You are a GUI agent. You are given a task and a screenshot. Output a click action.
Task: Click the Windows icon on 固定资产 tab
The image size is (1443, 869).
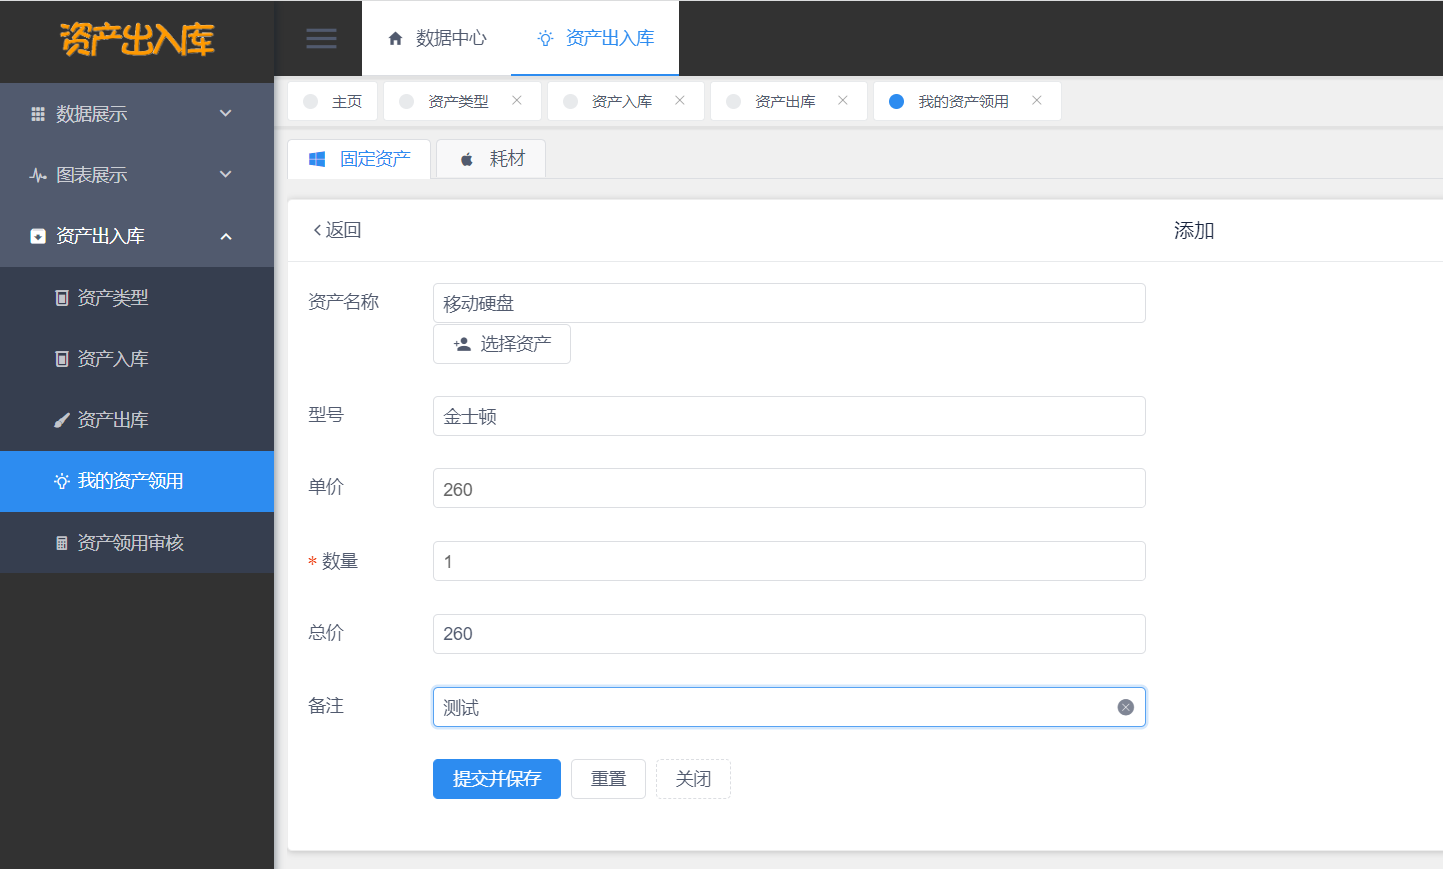point(317,159)
